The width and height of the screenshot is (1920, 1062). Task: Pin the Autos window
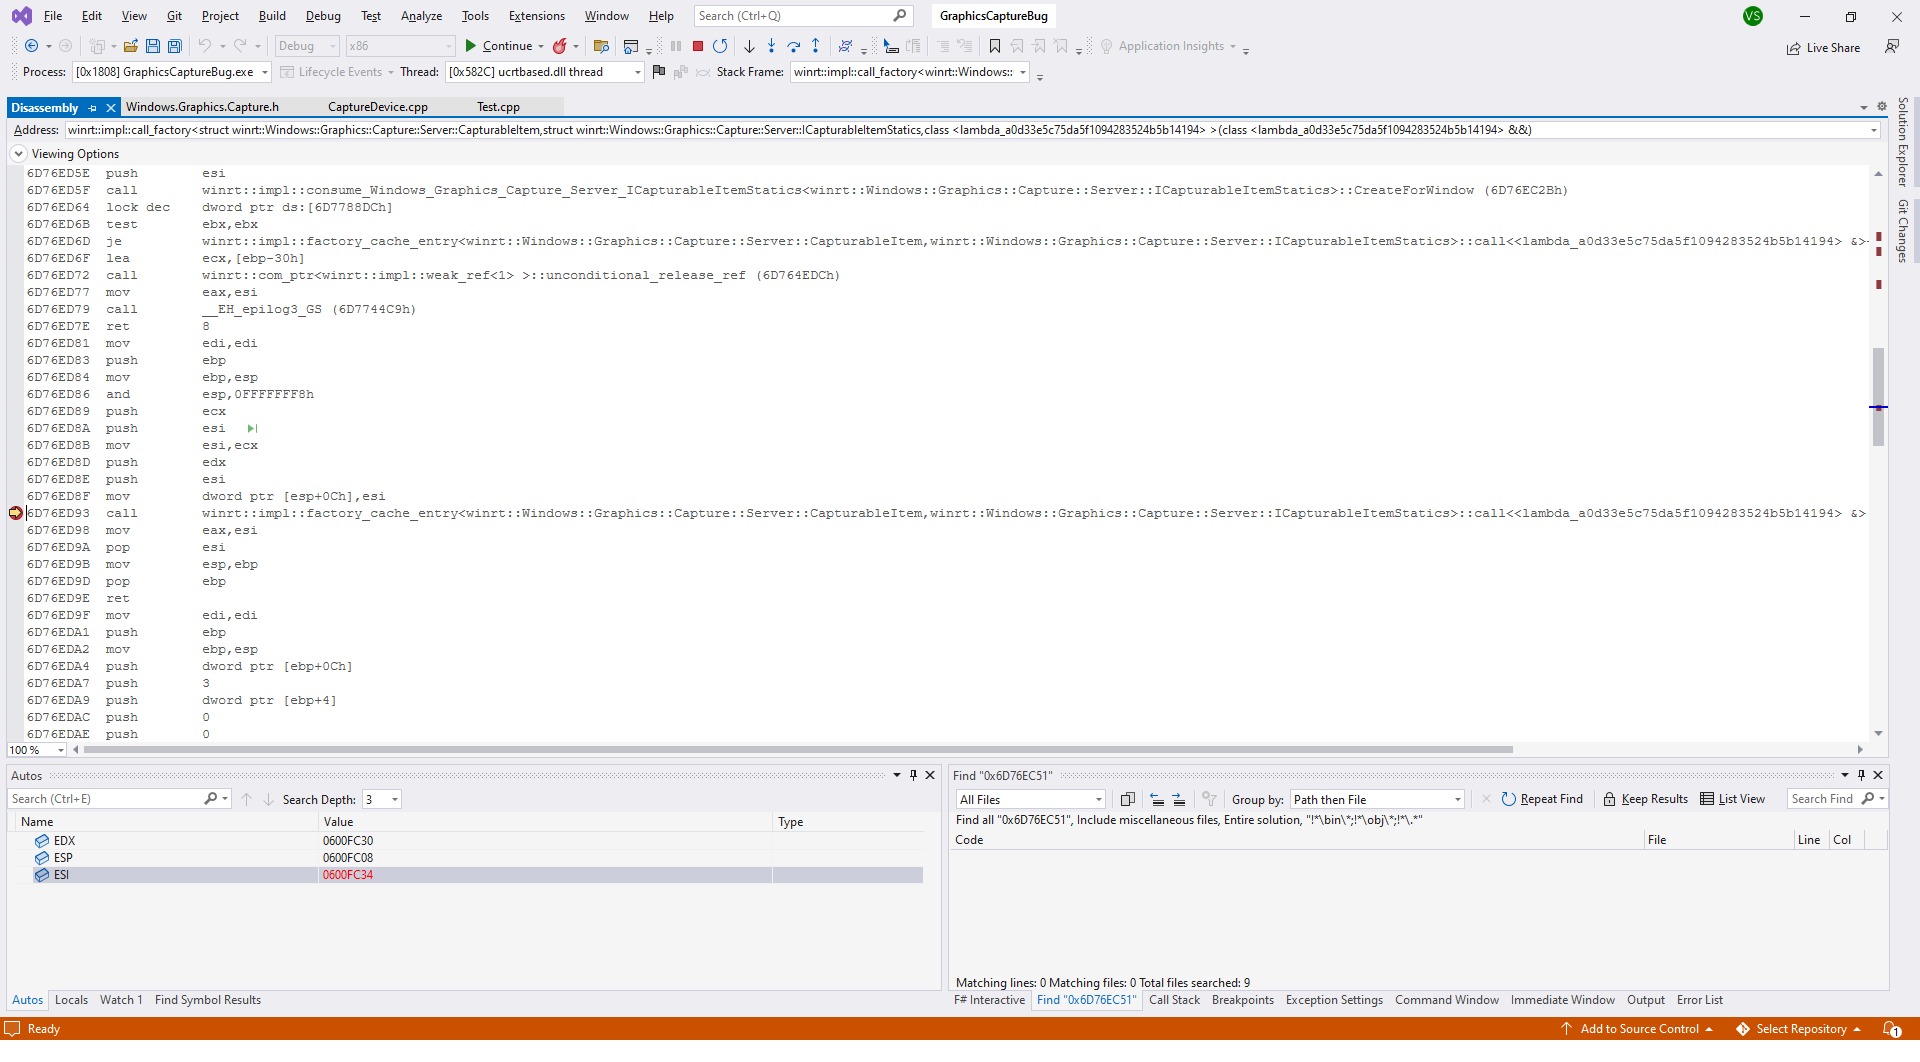(912, 775)
